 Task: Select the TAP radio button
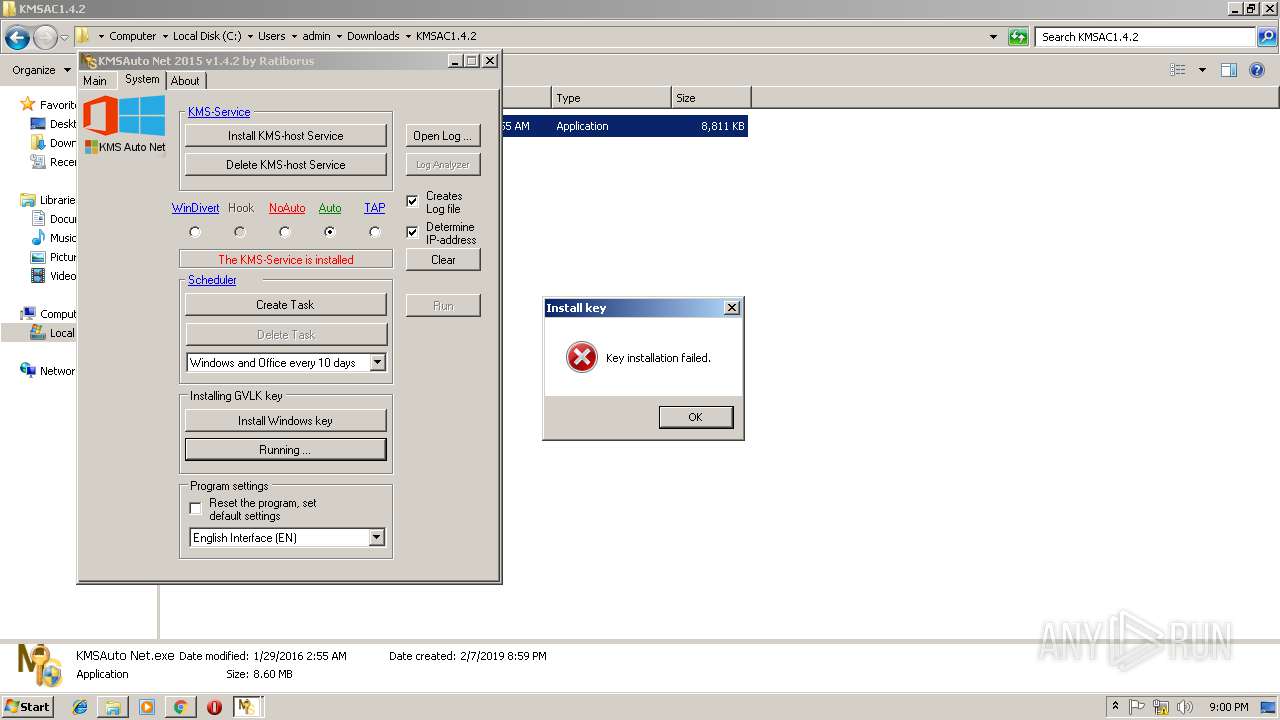375,232
